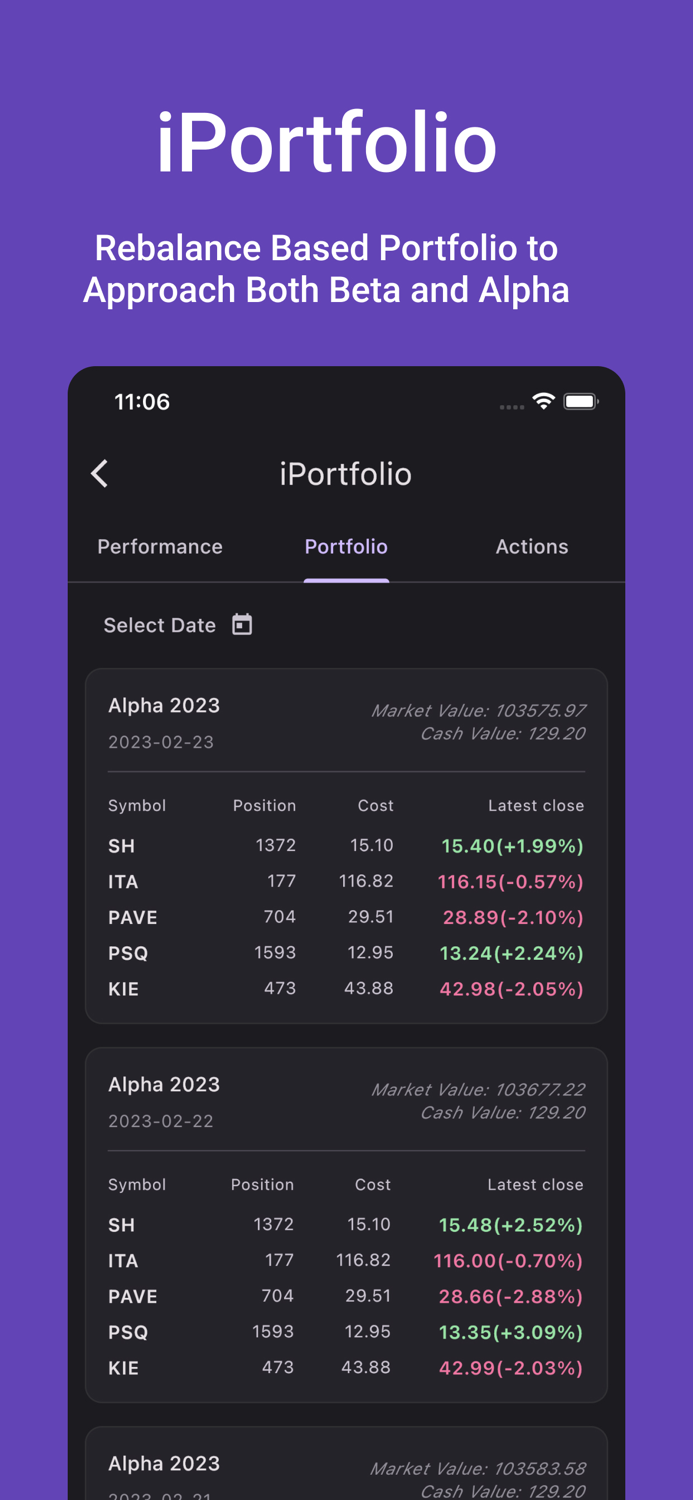Viewport: 693px width, 1500px height.
Task: Select the PSQ row position value
Action: 278,952
